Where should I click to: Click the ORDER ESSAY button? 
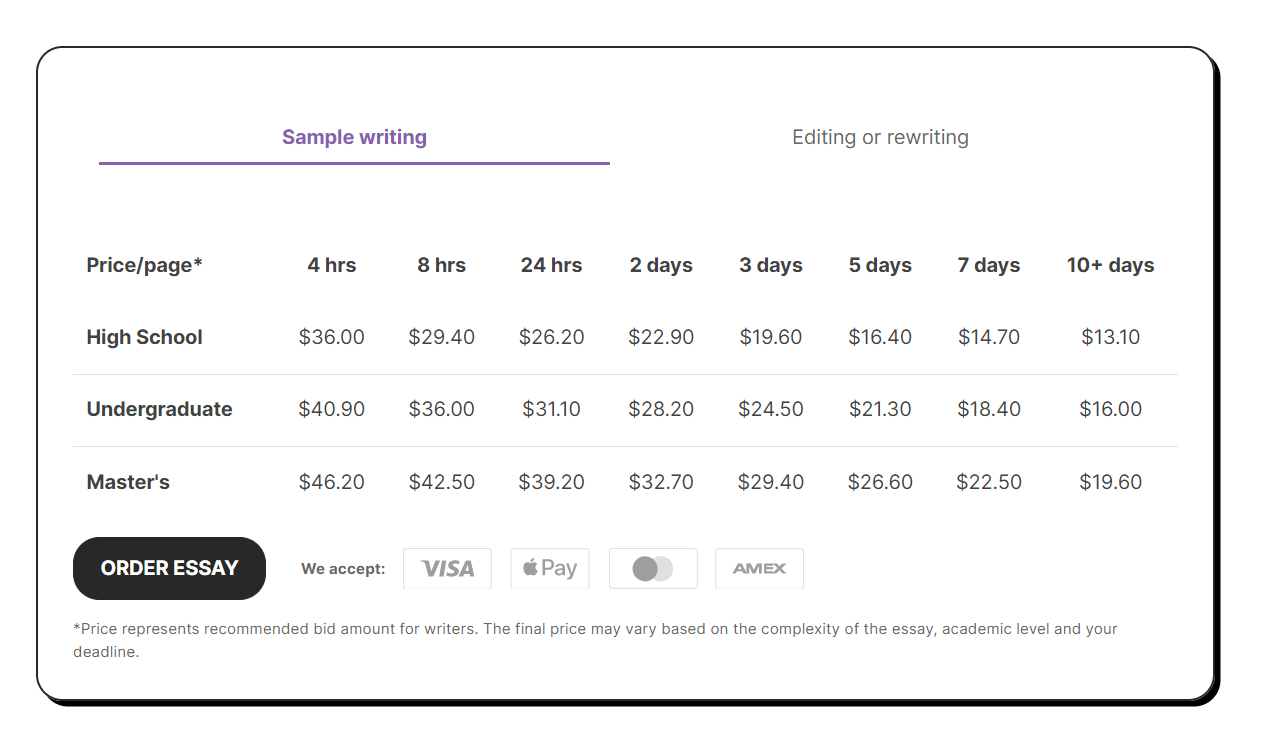pyautogui.click(x=169, y=568)
